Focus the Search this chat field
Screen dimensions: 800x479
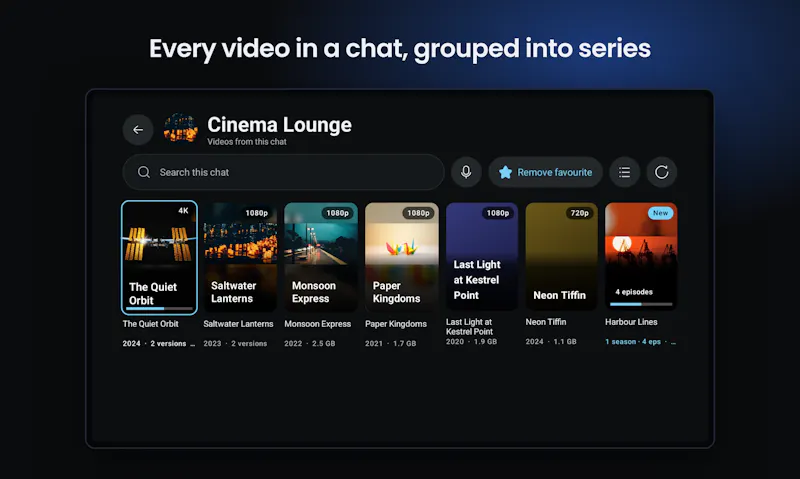point(283,172)
